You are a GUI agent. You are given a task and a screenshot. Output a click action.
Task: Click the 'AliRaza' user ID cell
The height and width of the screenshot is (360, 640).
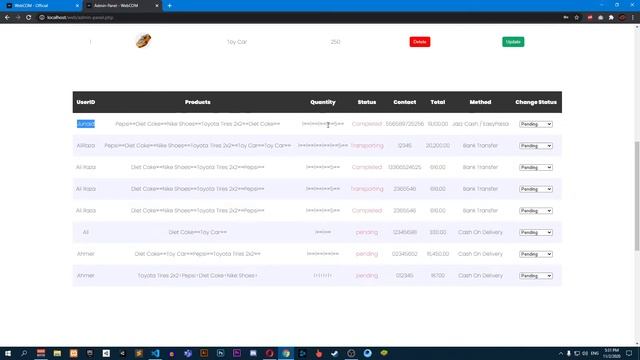tap(86, 145)
